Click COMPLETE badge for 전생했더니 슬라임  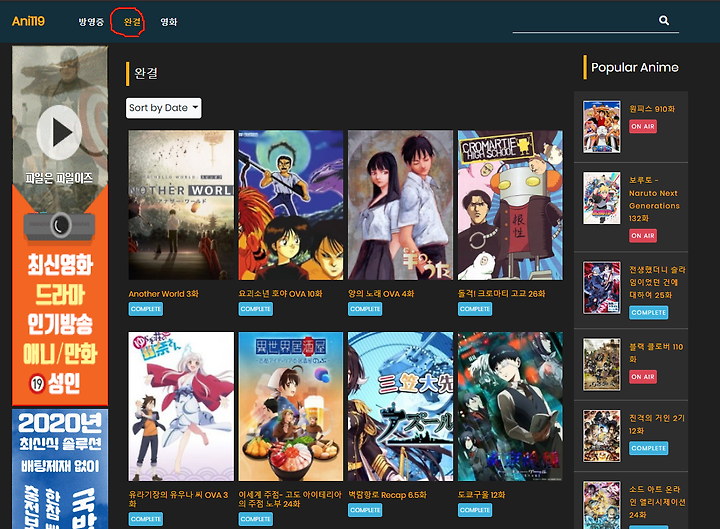click(x=648, y=312)
